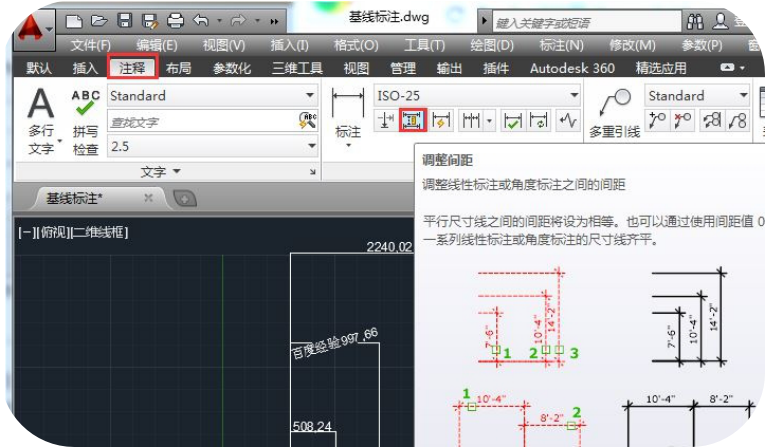This screenshot has height=448, width=766.
Task: Select the Multiline Text (多行文字) tool
Action: tap(40, 119)
